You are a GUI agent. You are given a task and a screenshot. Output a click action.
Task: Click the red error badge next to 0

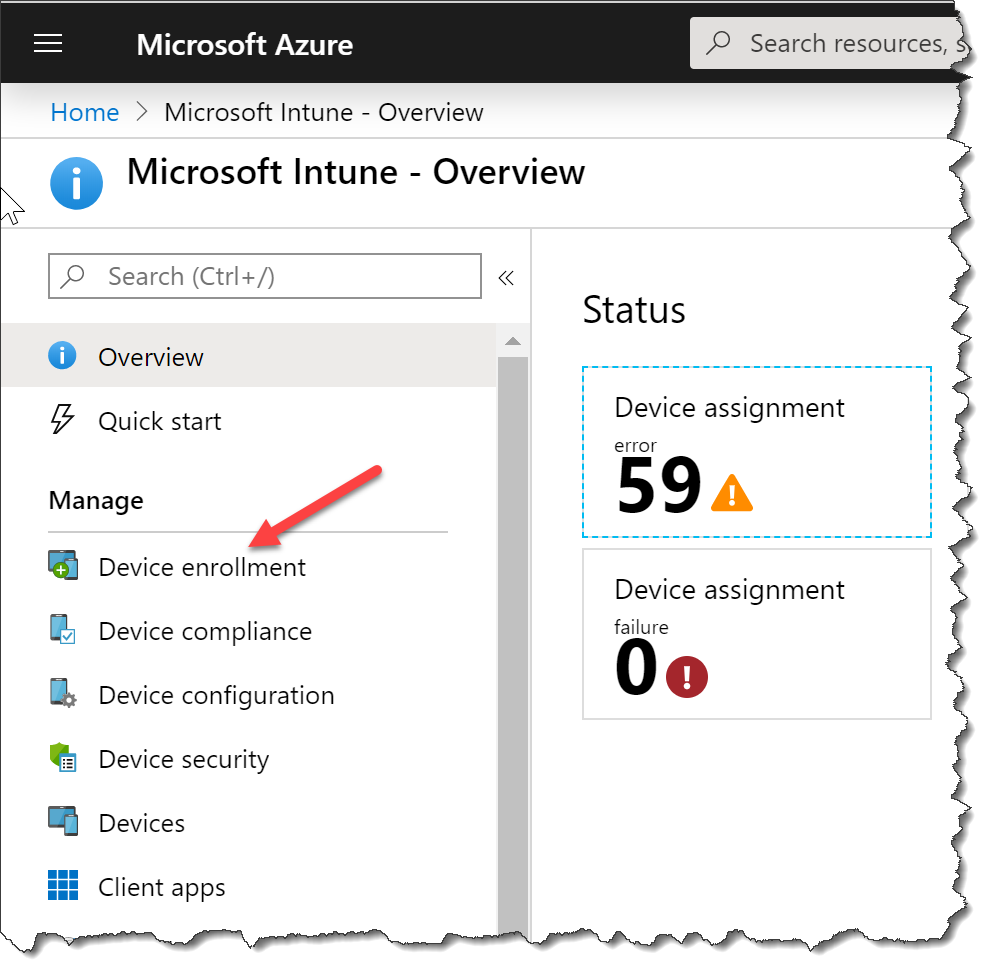tap(686, 677)
